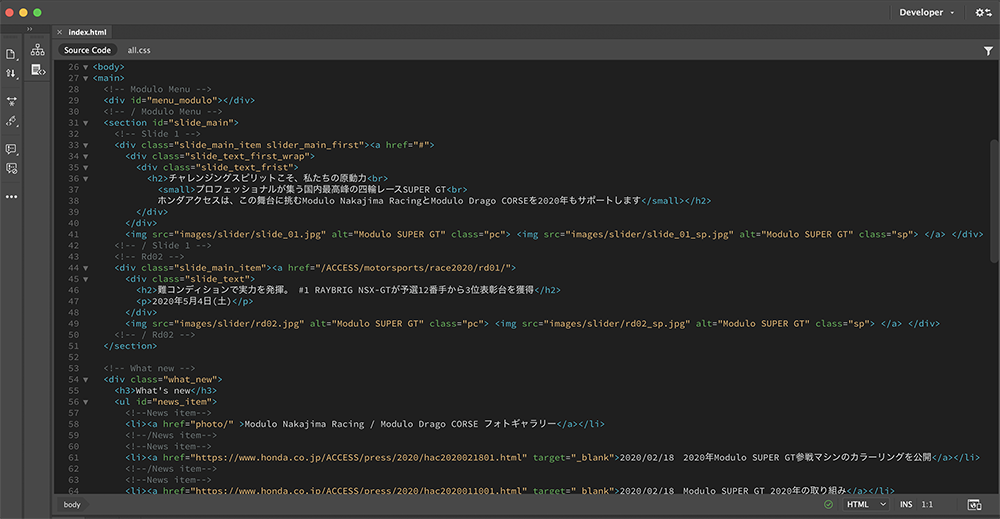Image resolution: width=1000 pixels, height=519 pixels.
Task: Open the site structure tree icon
Action: [38, 50]
